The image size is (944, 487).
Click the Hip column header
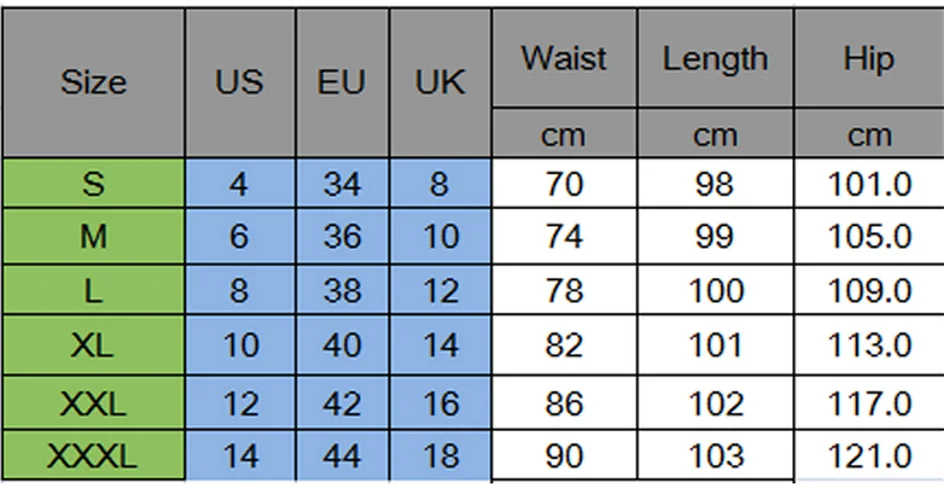pyautogui.click(x=867, y=58)
